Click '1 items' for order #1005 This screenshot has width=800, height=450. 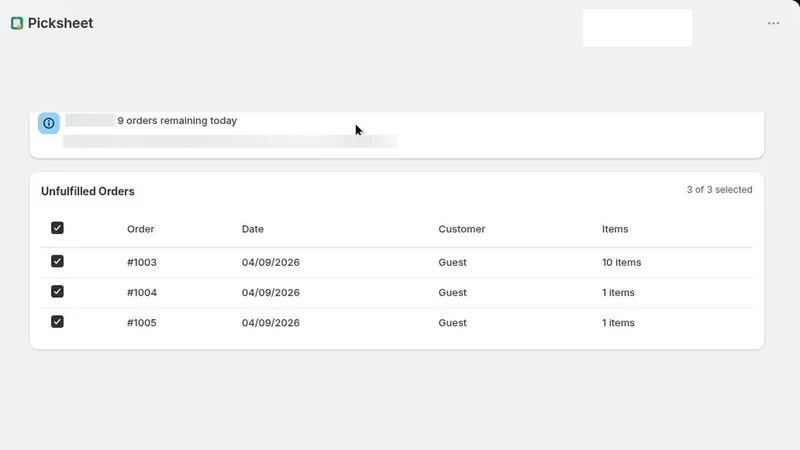618,322
